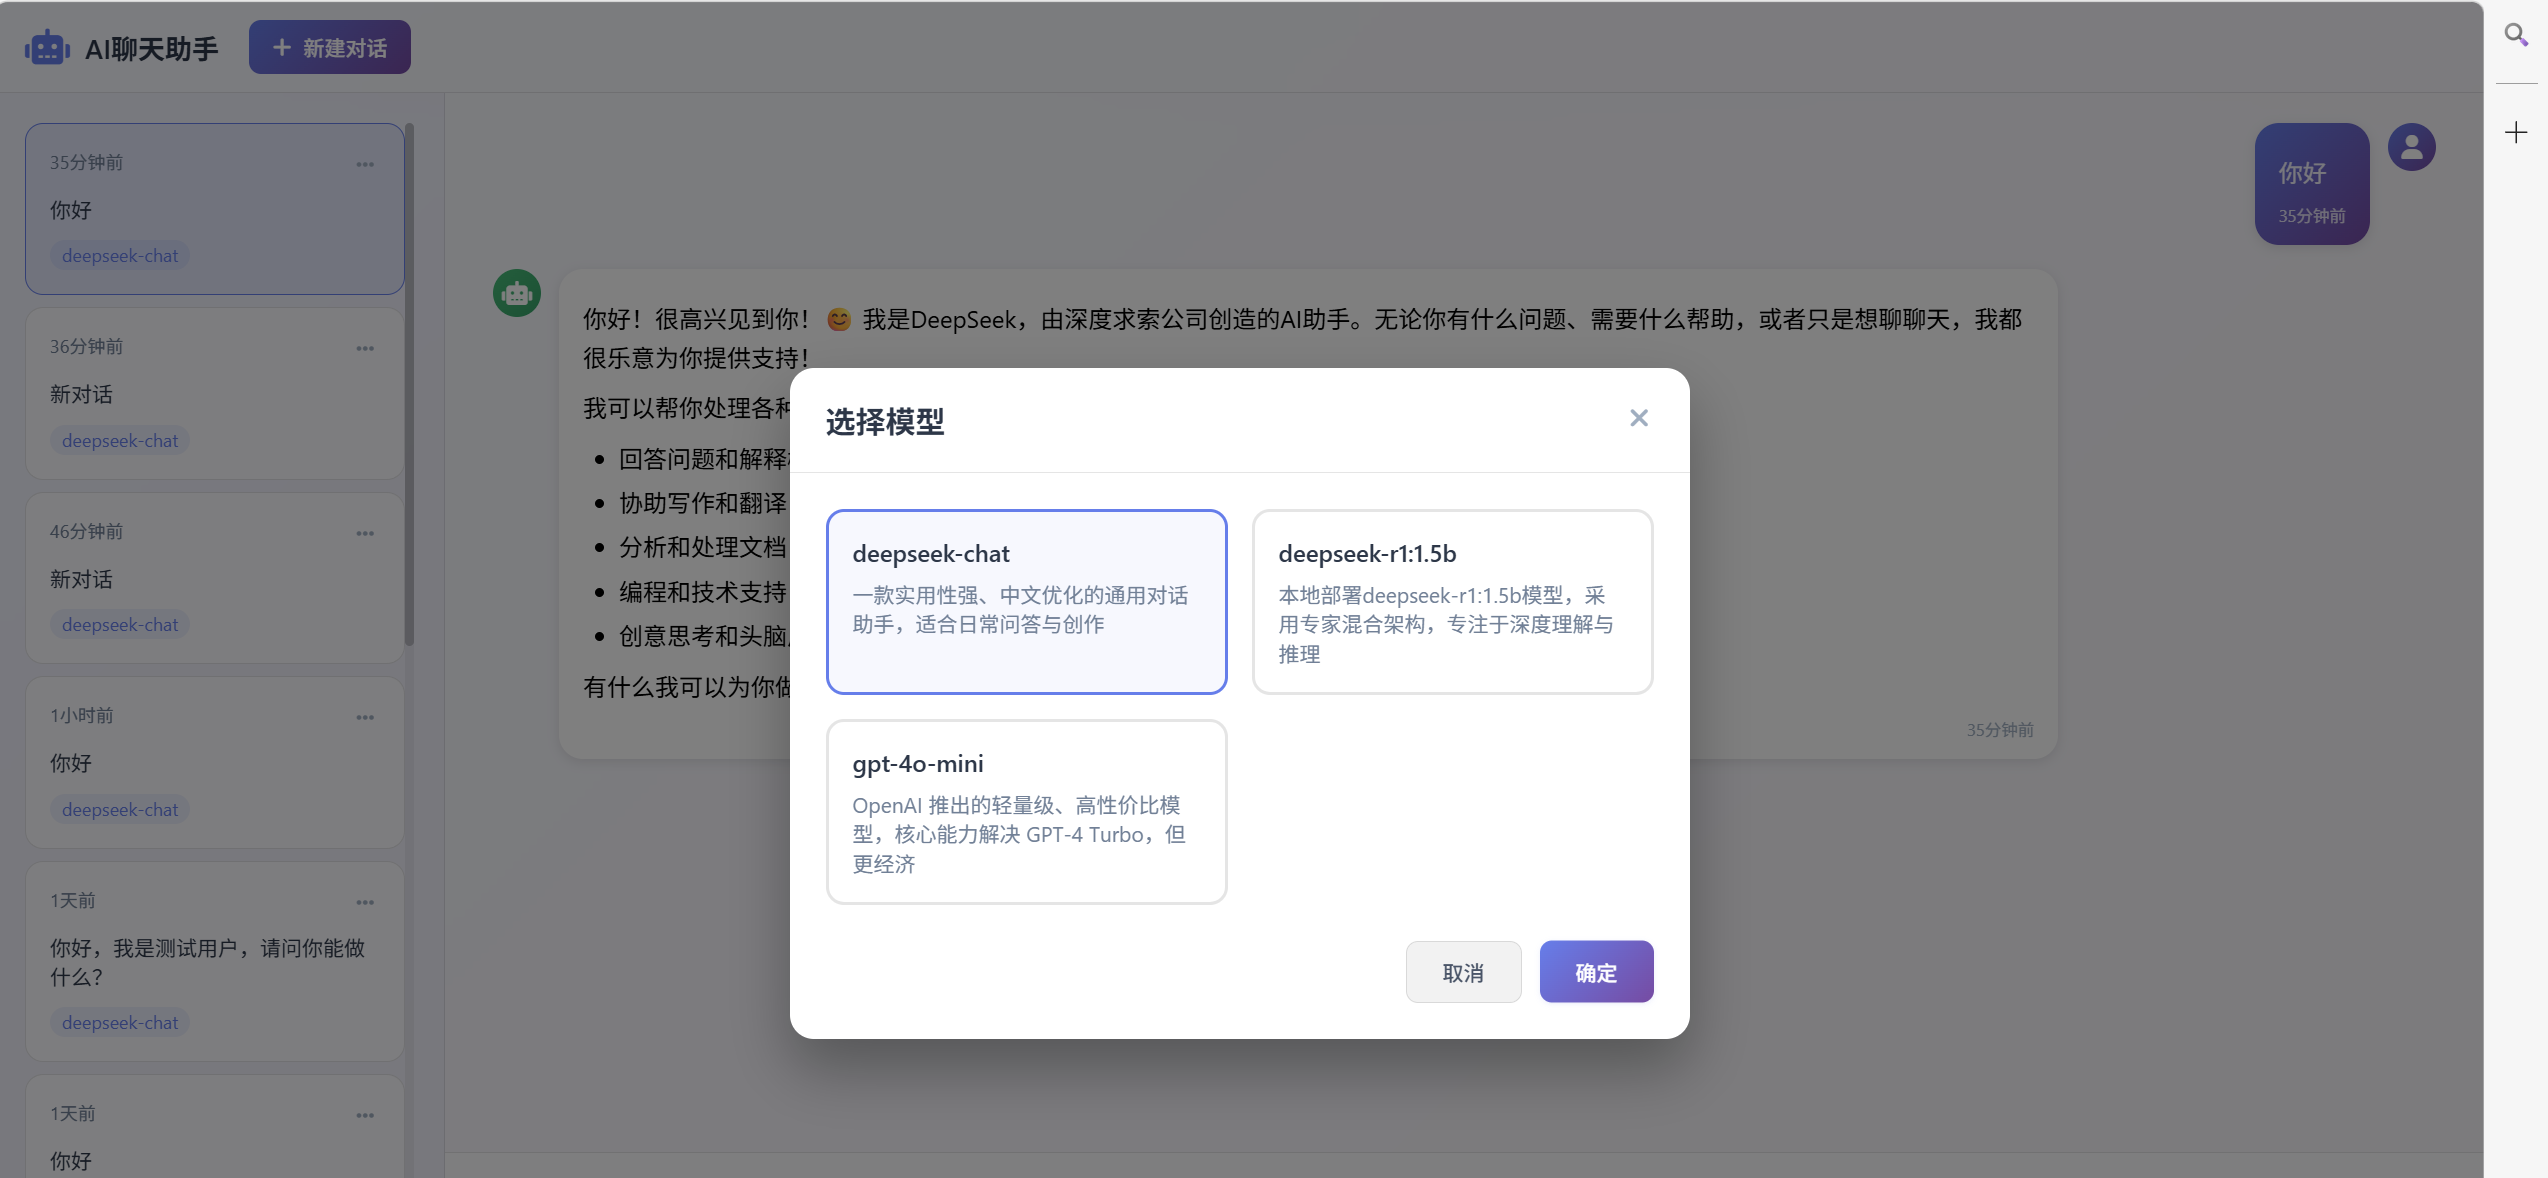Select the deepseek-r1:1.5b model card
The image size is (2548, 1178).
[x=1452, y=601]
